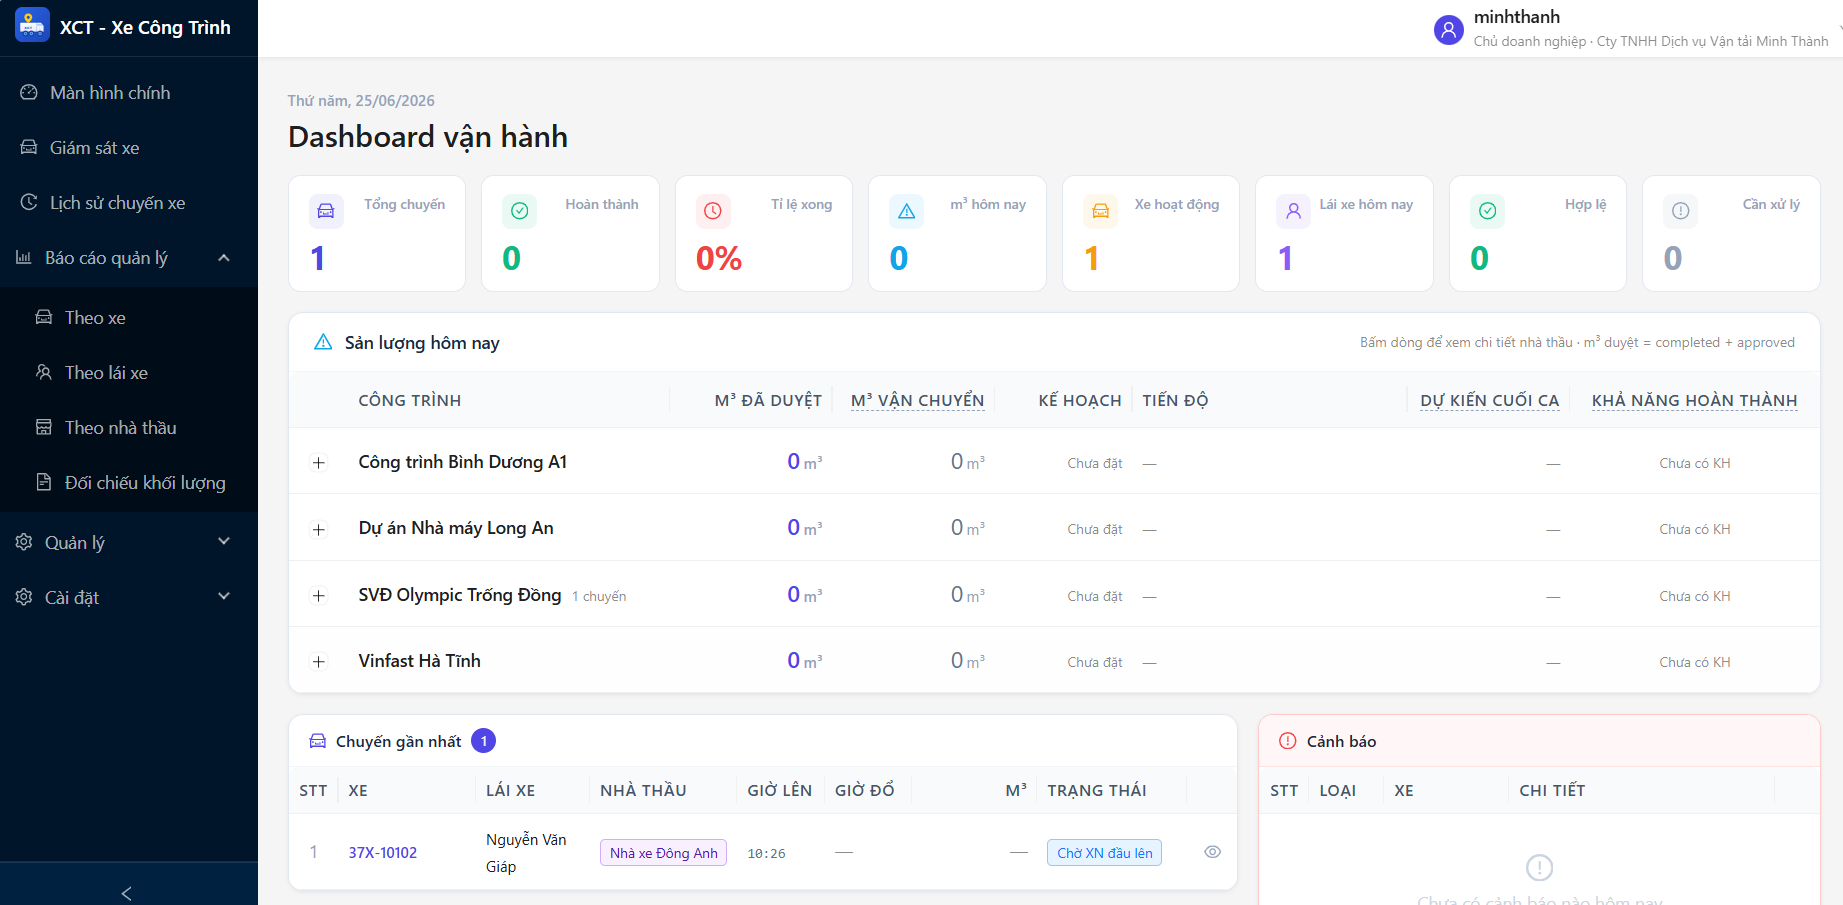Open vehicle 37X-10102 link

(383, 853)
